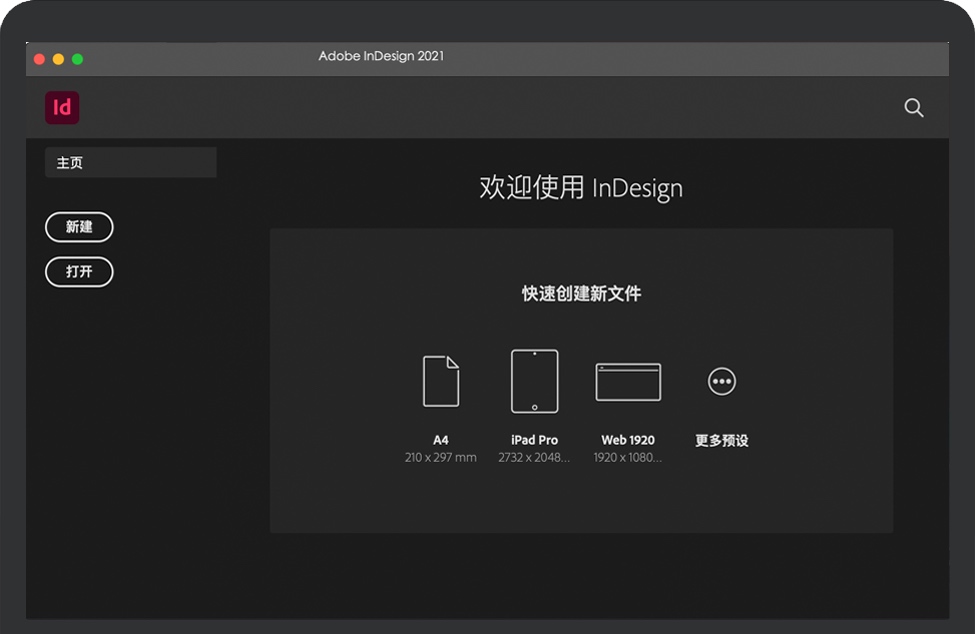
Task: Click the 更多预设 text label
Action: 721,440
